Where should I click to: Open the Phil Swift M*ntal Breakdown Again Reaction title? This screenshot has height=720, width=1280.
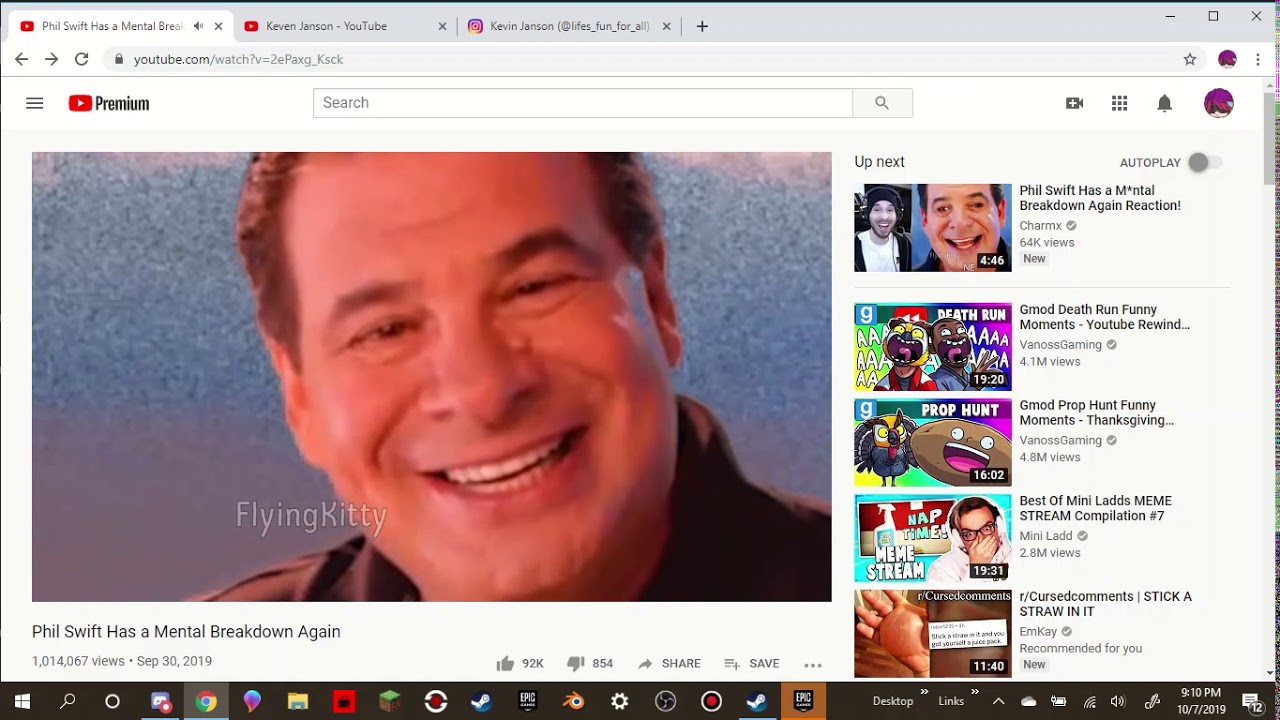click(1100, 198)
